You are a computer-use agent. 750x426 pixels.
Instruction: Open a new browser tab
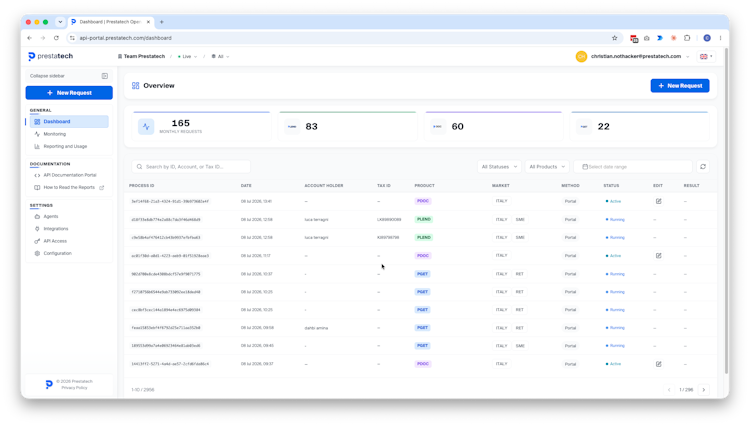(162, 22)
